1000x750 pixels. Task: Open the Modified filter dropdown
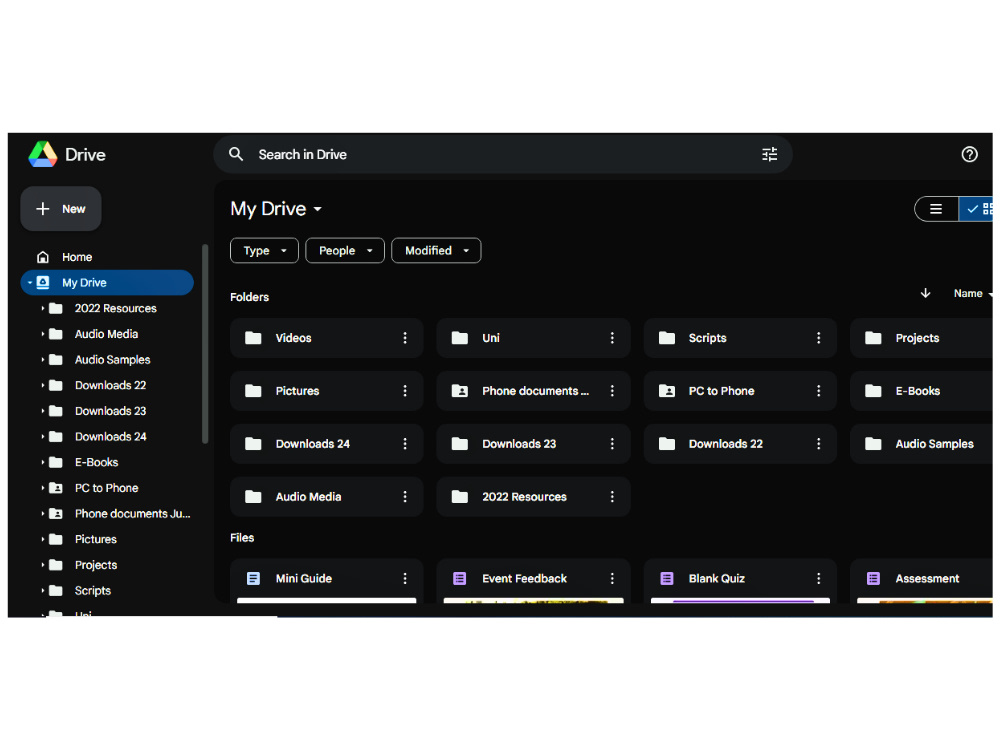436,251
